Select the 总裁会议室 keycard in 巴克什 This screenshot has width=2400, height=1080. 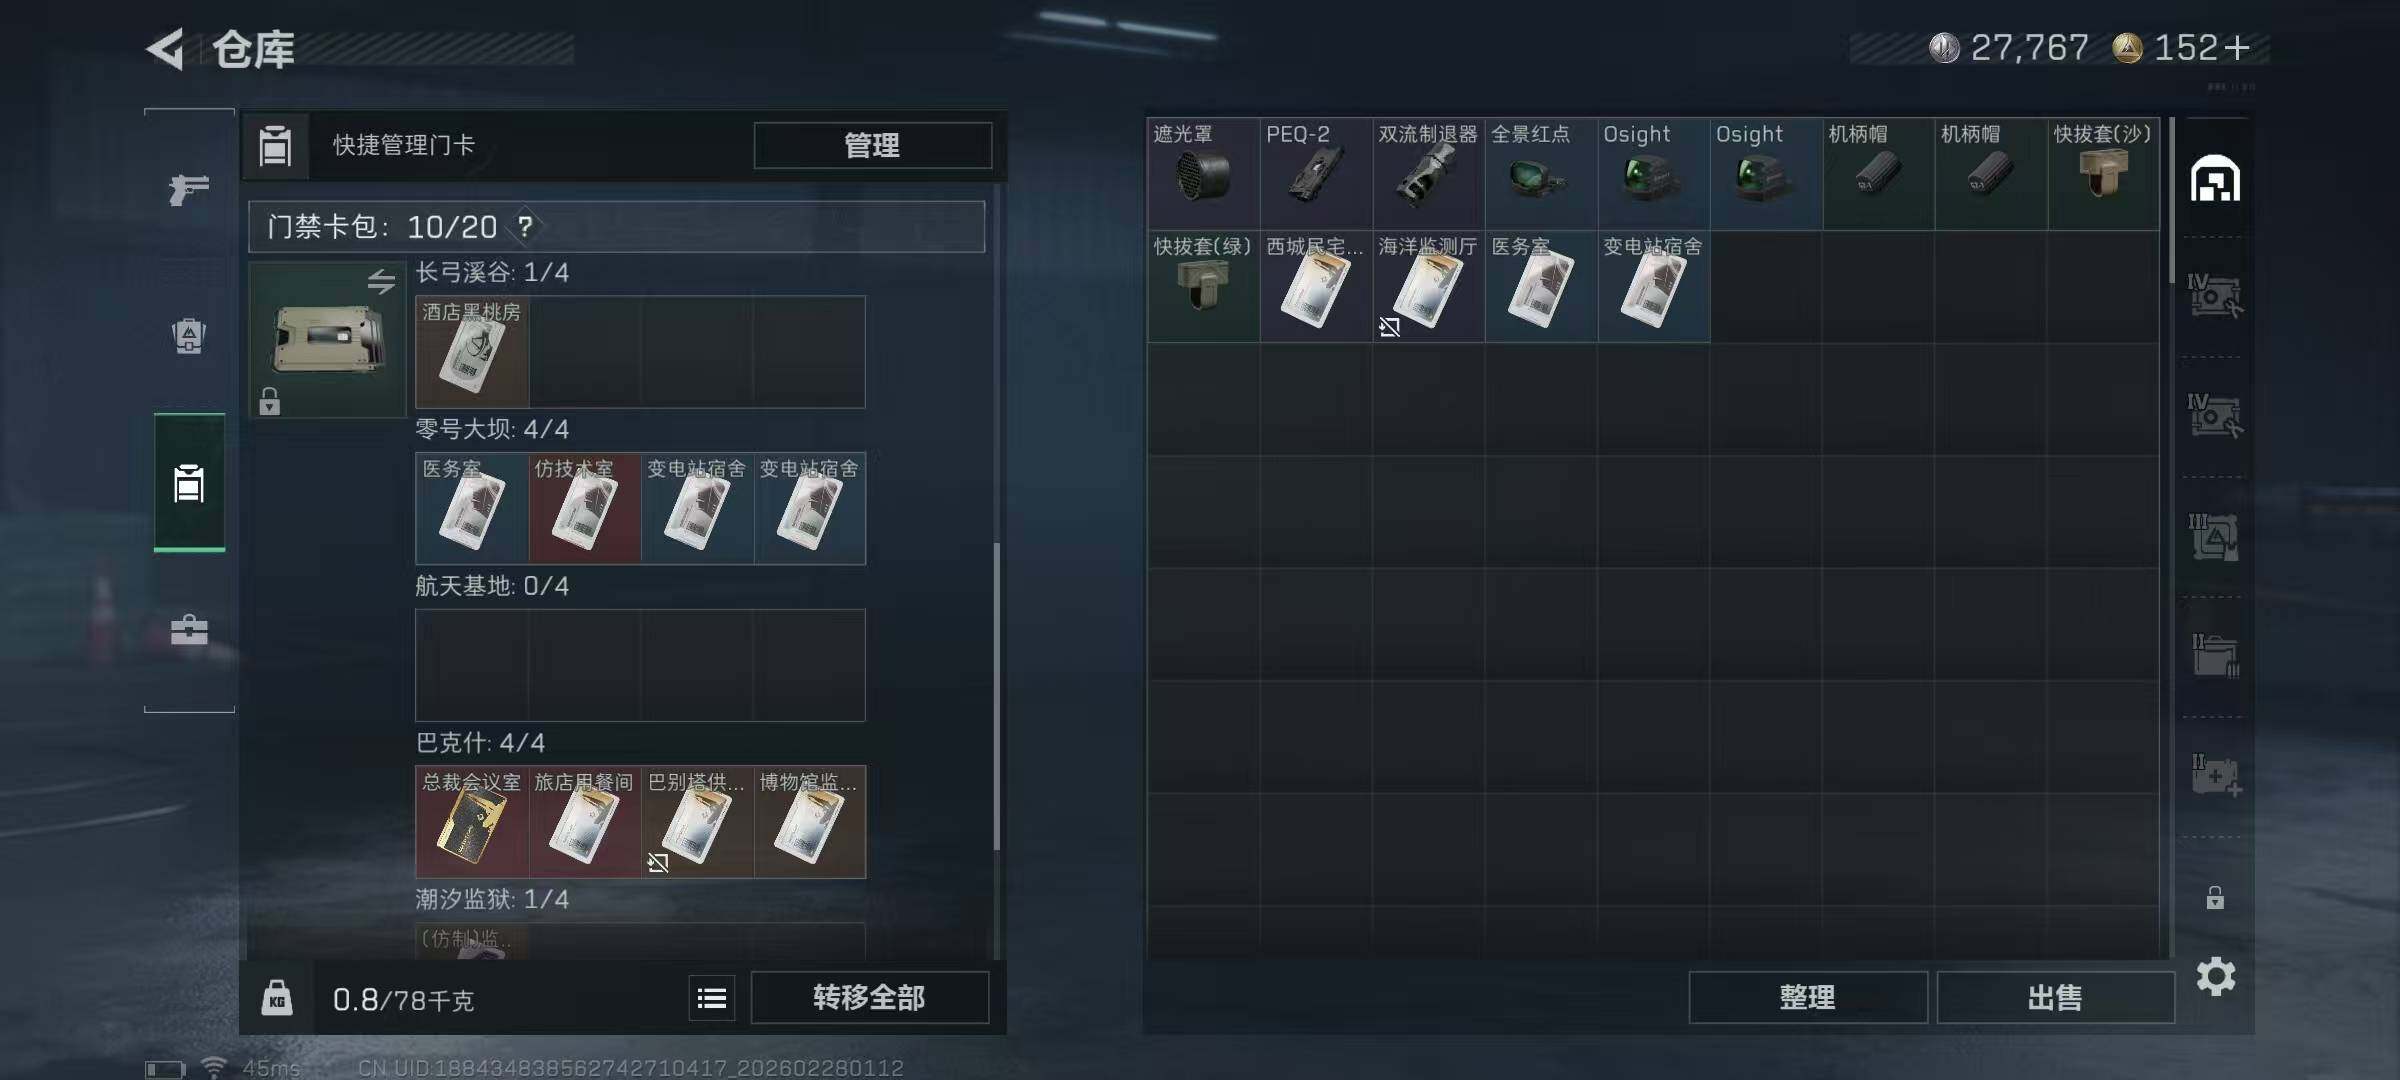pyautogui.click(x=472, y=822)
